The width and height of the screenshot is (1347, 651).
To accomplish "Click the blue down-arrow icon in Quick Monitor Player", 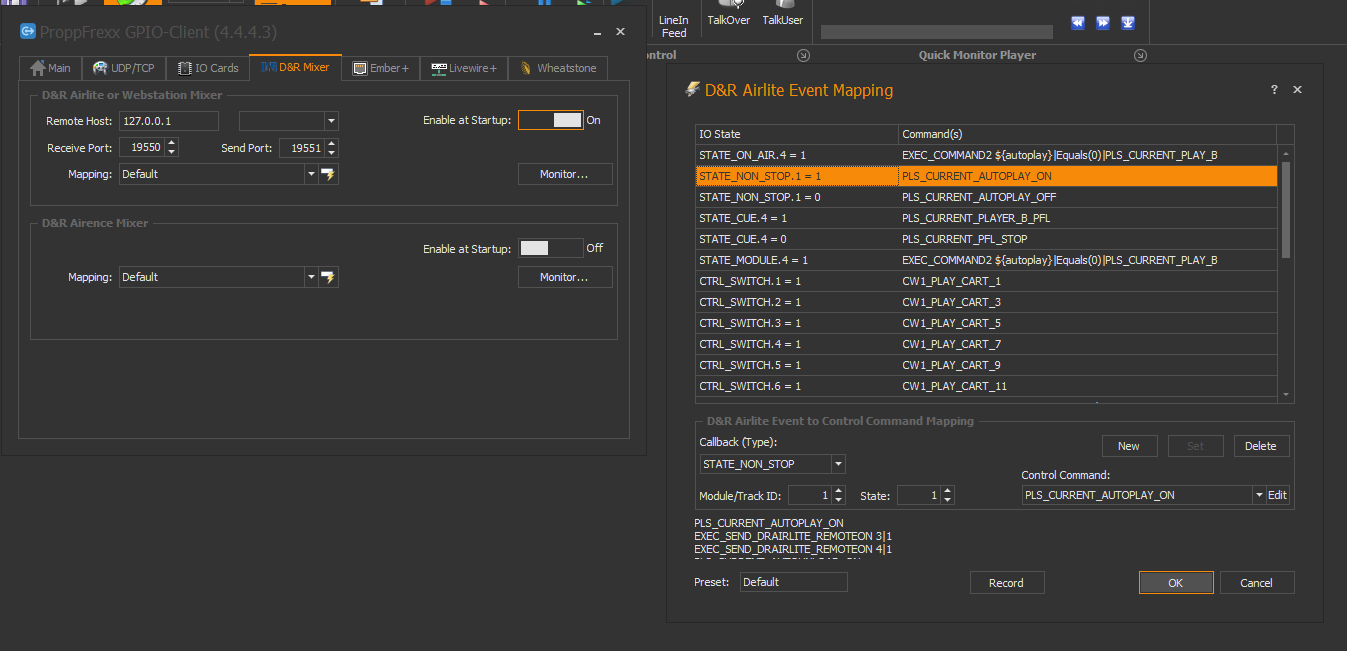I will click(x=1127, y=23).
